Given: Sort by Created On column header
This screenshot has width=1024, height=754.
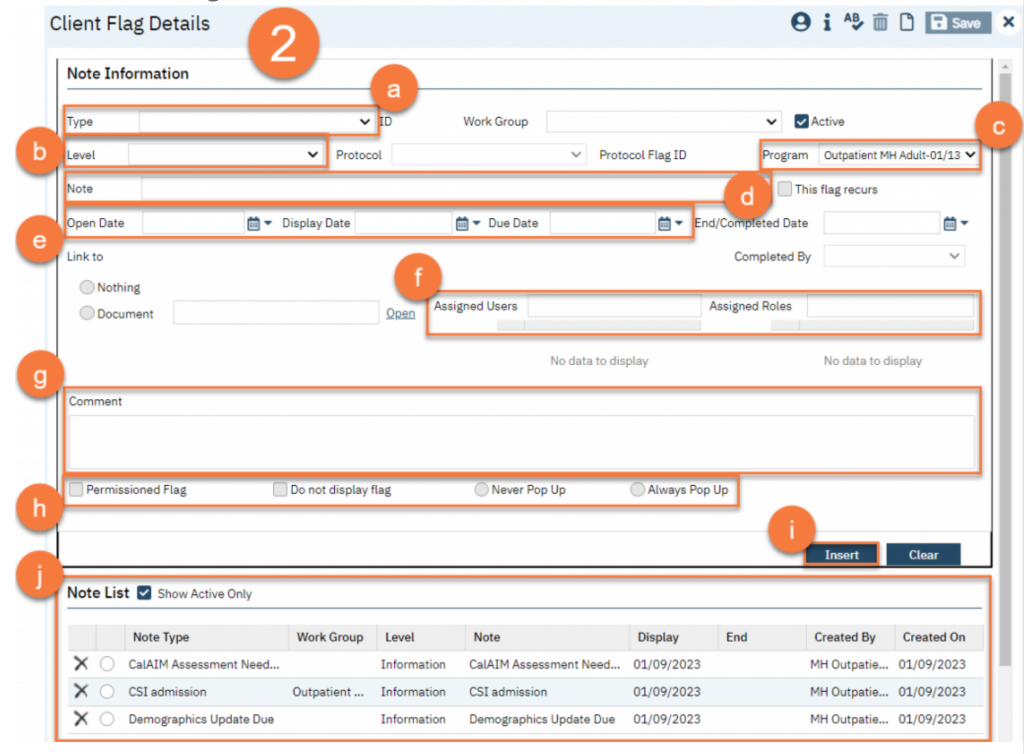Looking at the screenshot, I should pyautogui.click(x=934, y=637).
